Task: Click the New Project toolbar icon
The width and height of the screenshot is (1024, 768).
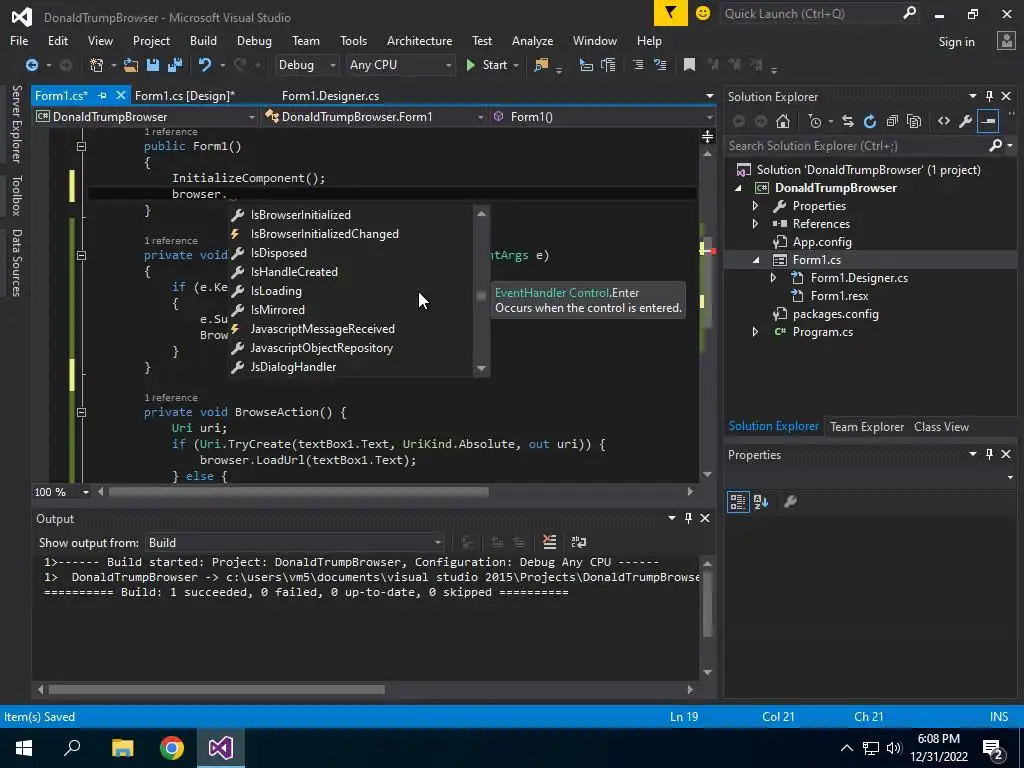Action: 97,65
